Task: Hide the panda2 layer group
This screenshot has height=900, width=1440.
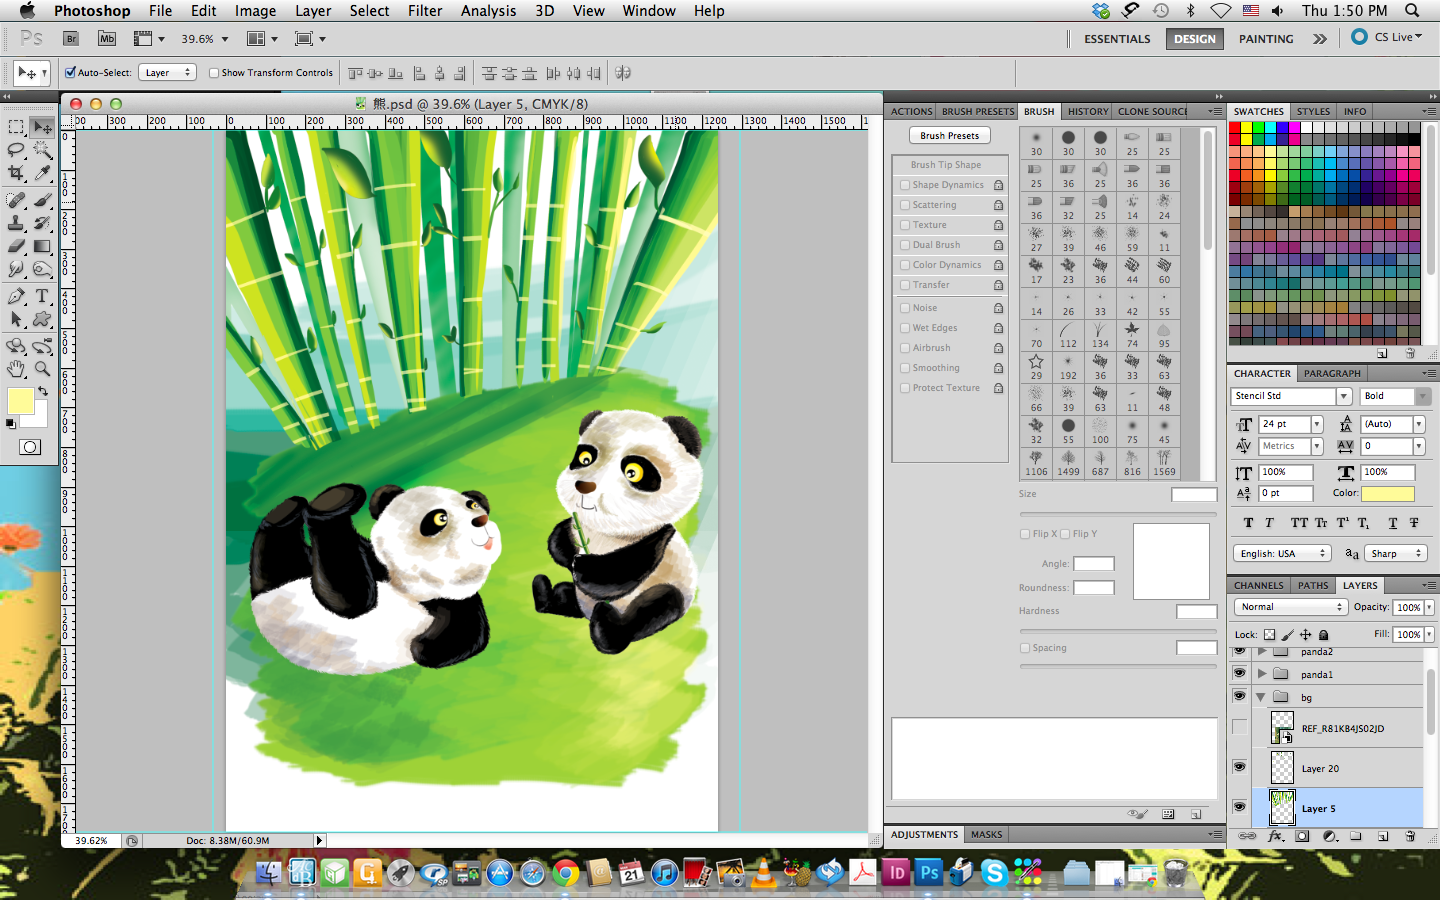Action: (1240, 651)
